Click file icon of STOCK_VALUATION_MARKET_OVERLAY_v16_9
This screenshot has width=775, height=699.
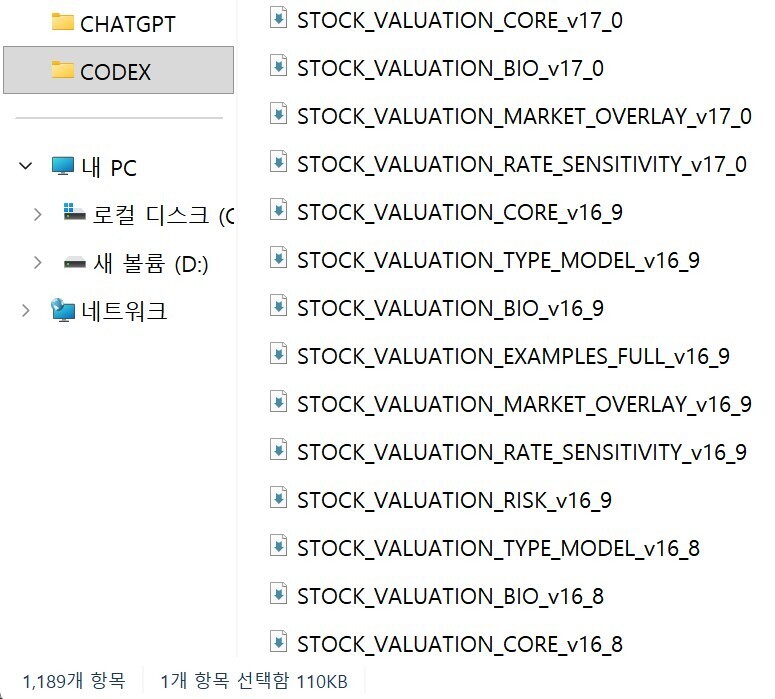point(278,402)
